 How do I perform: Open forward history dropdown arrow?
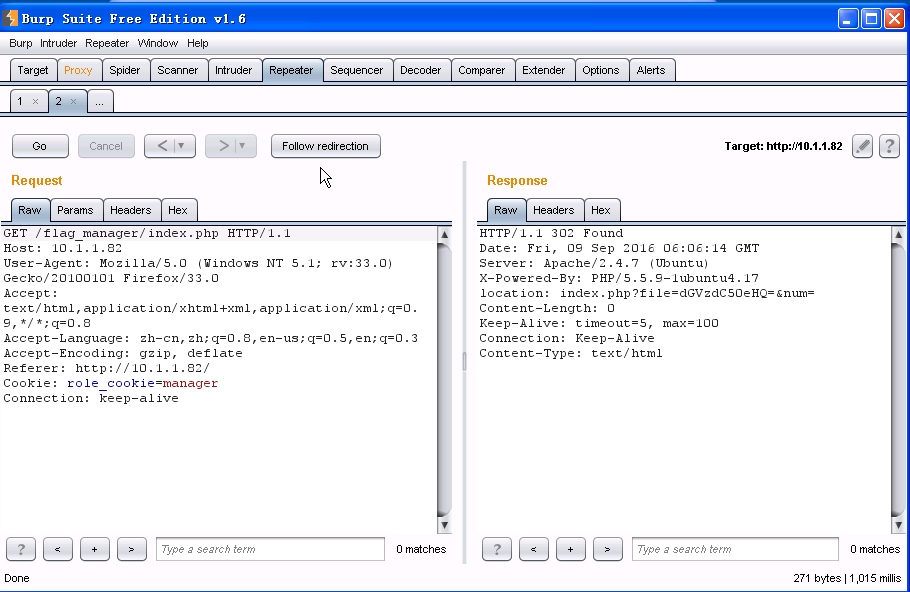(x=243, y=146)
